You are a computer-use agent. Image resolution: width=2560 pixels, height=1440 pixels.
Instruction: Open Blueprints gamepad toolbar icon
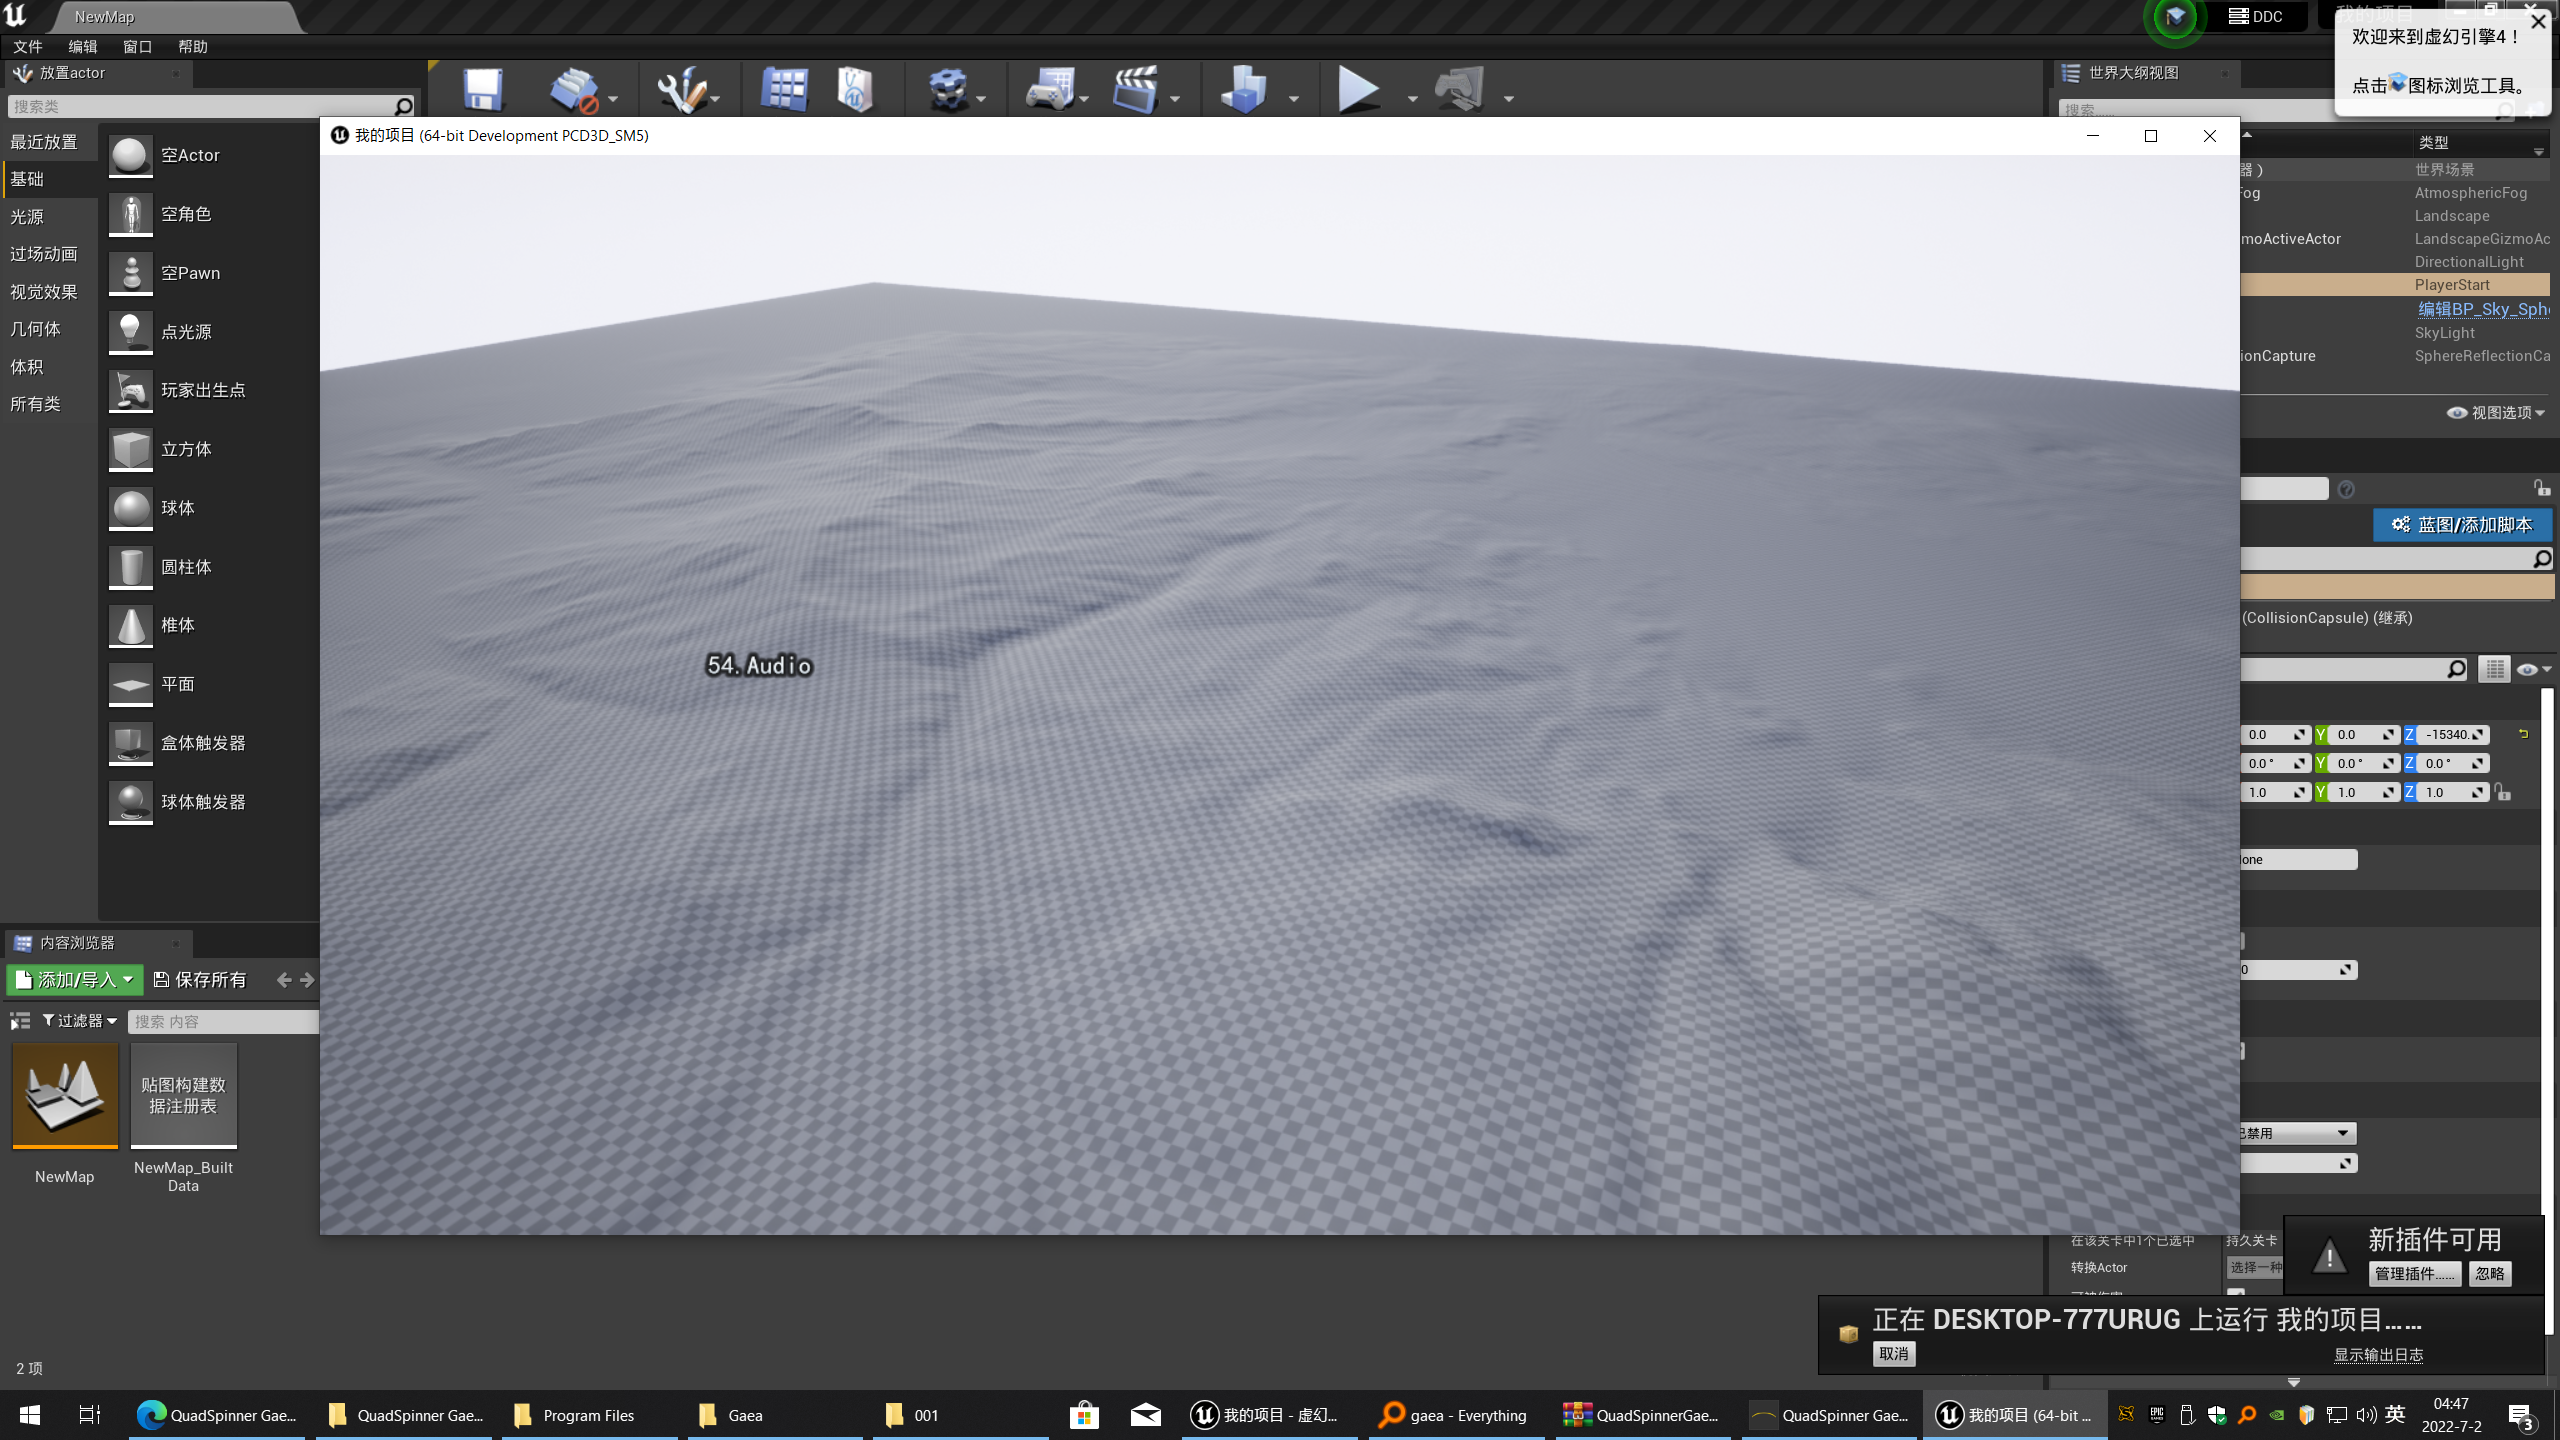tap(1050, 90)
